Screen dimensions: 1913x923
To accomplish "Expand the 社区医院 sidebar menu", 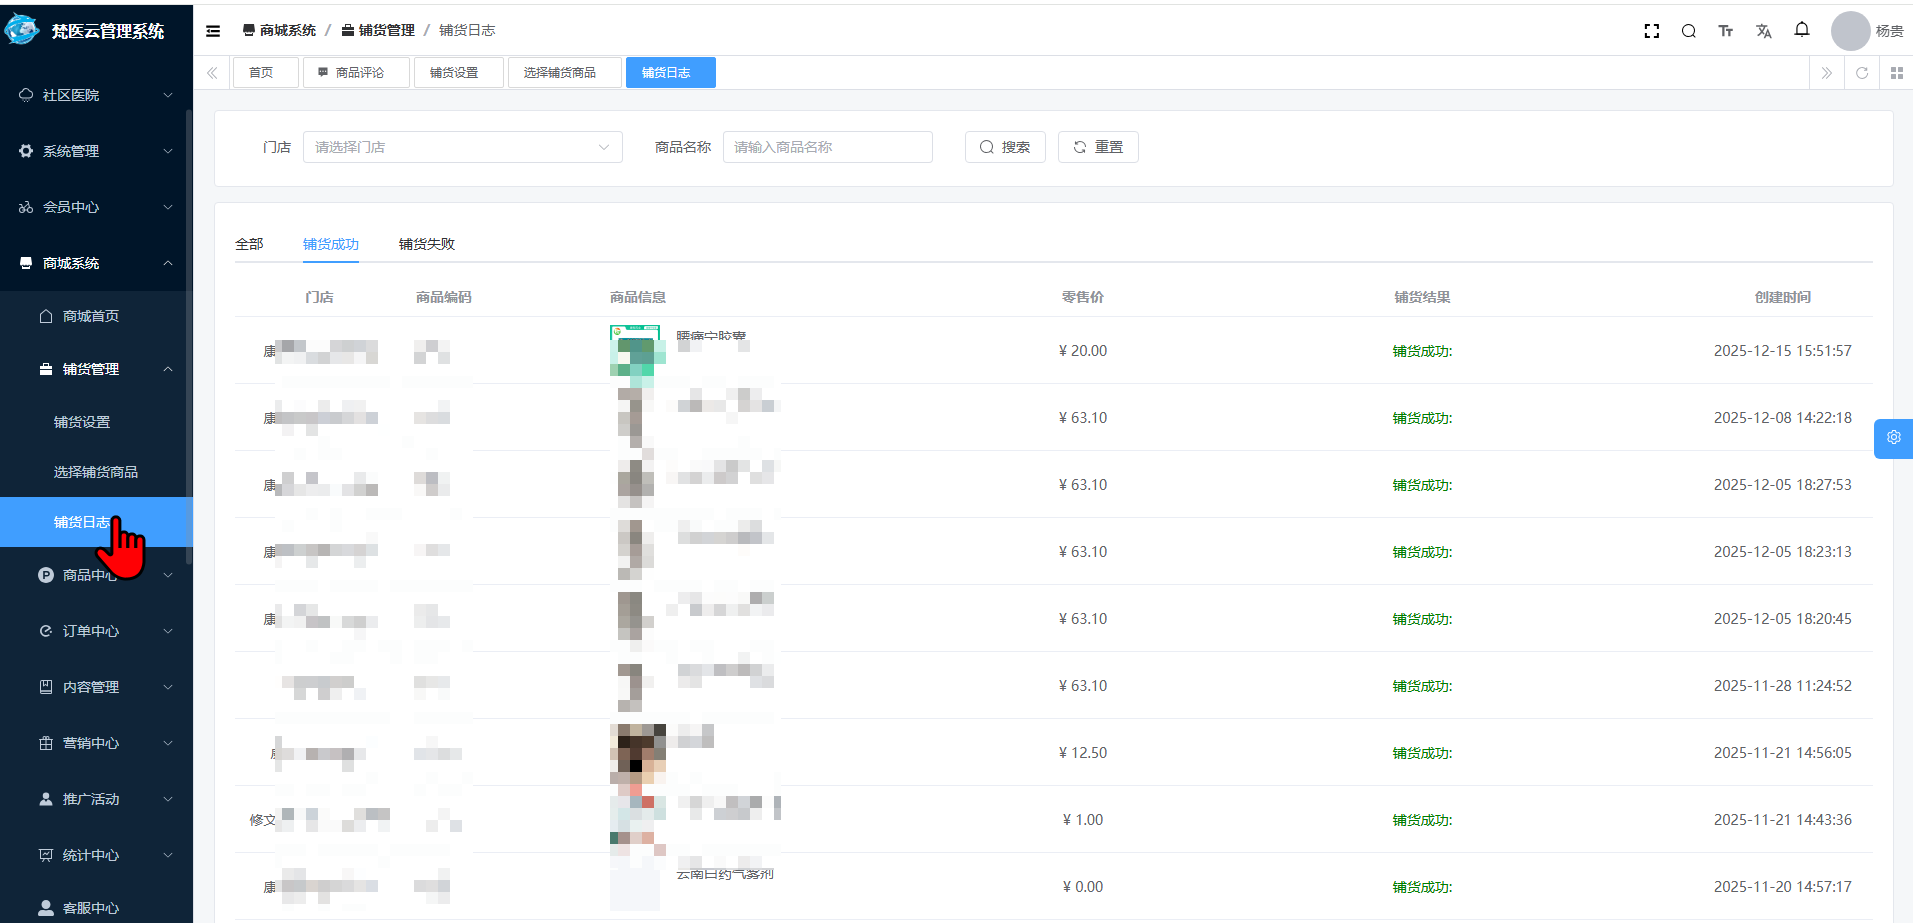I will (x=96, y=95).
